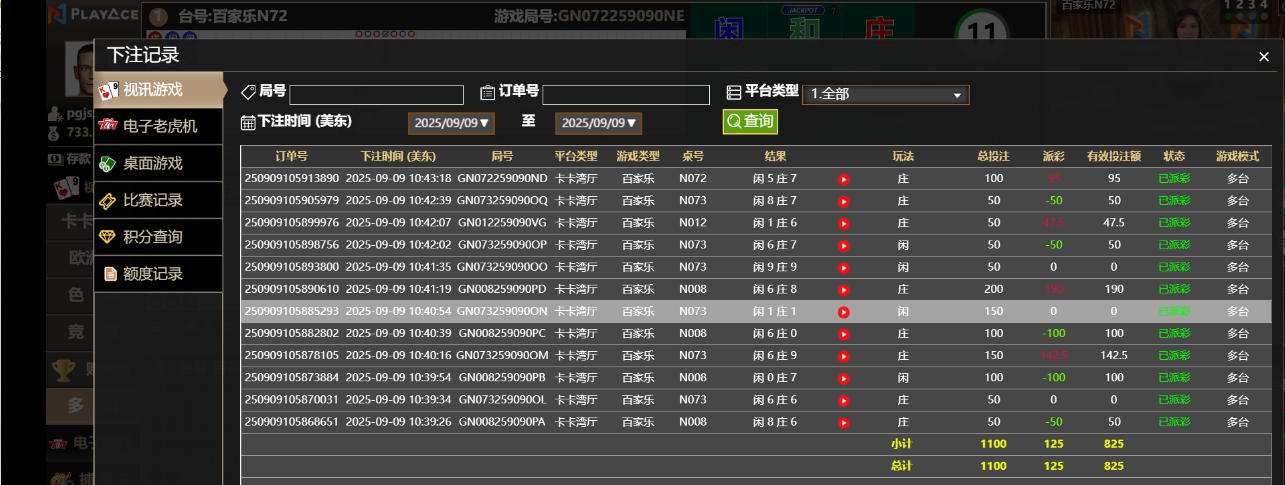This screenshot has width=1285, height=485.
Task: Click the green 查询 search button
Action: pyautogui.click(x=750, y=121)
